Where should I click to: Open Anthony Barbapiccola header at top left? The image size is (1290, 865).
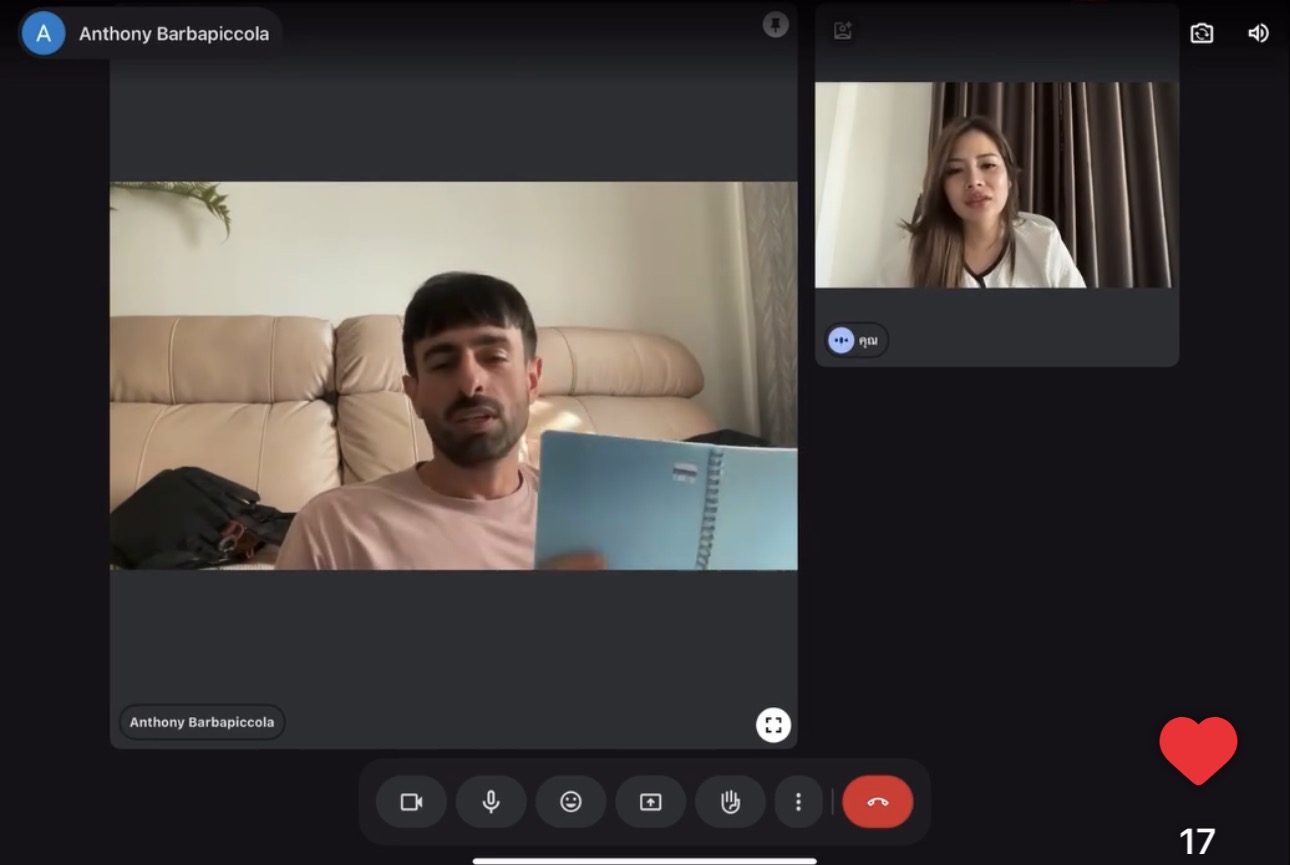[x=151, y=33]
